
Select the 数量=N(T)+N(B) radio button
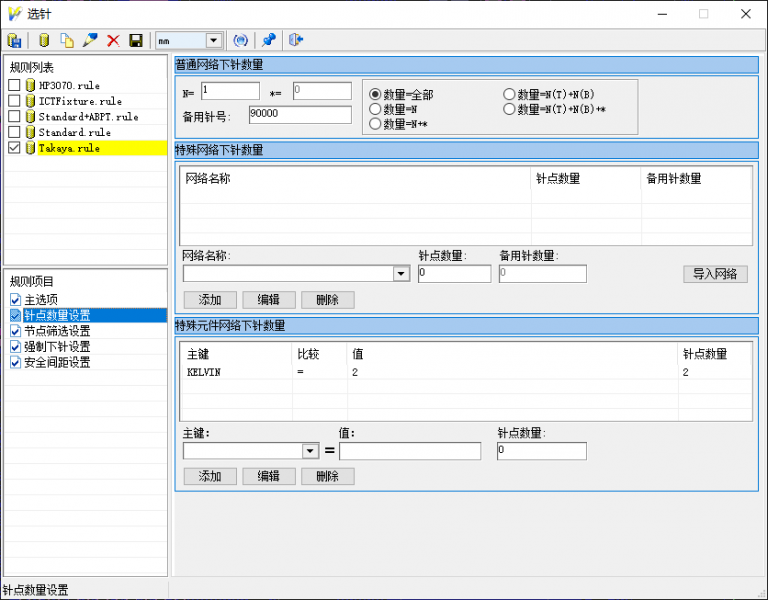(509, 94)
